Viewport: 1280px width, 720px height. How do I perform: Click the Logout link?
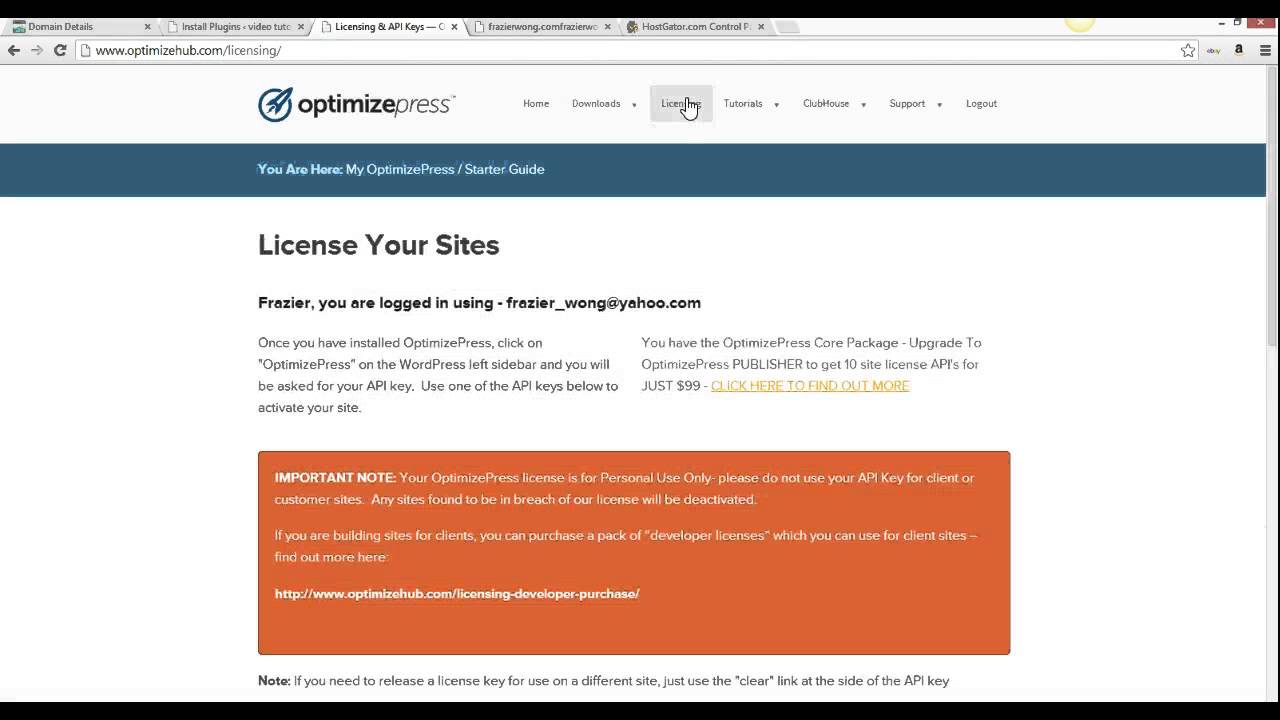coord(981,104)
